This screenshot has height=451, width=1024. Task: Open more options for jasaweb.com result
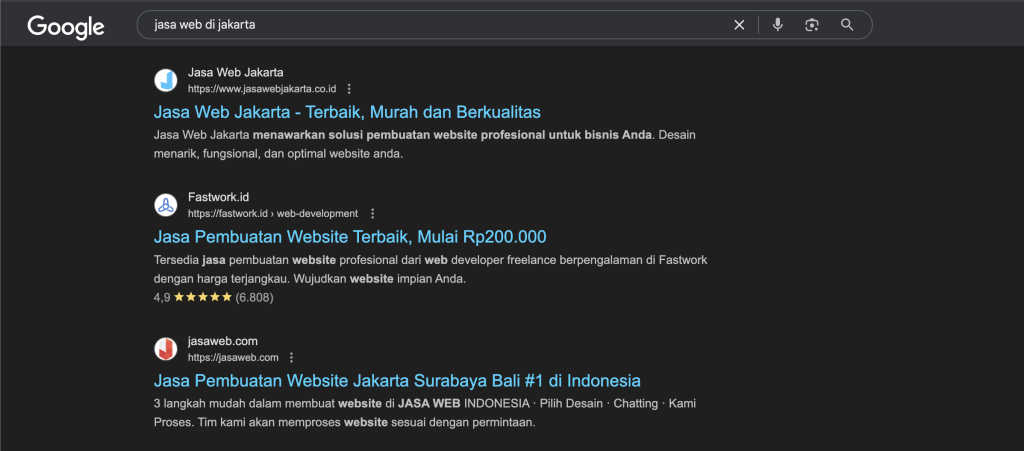click(292, 358)
